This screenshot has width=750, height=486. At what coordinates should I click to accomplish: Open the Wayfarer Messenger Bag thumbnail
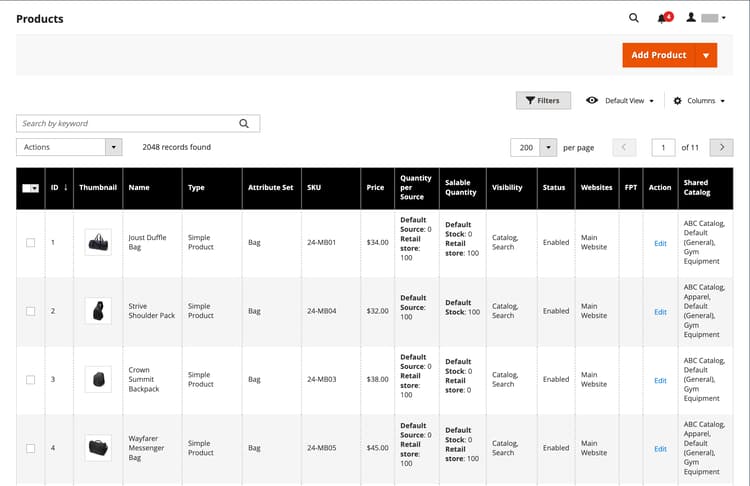point(98,448)
